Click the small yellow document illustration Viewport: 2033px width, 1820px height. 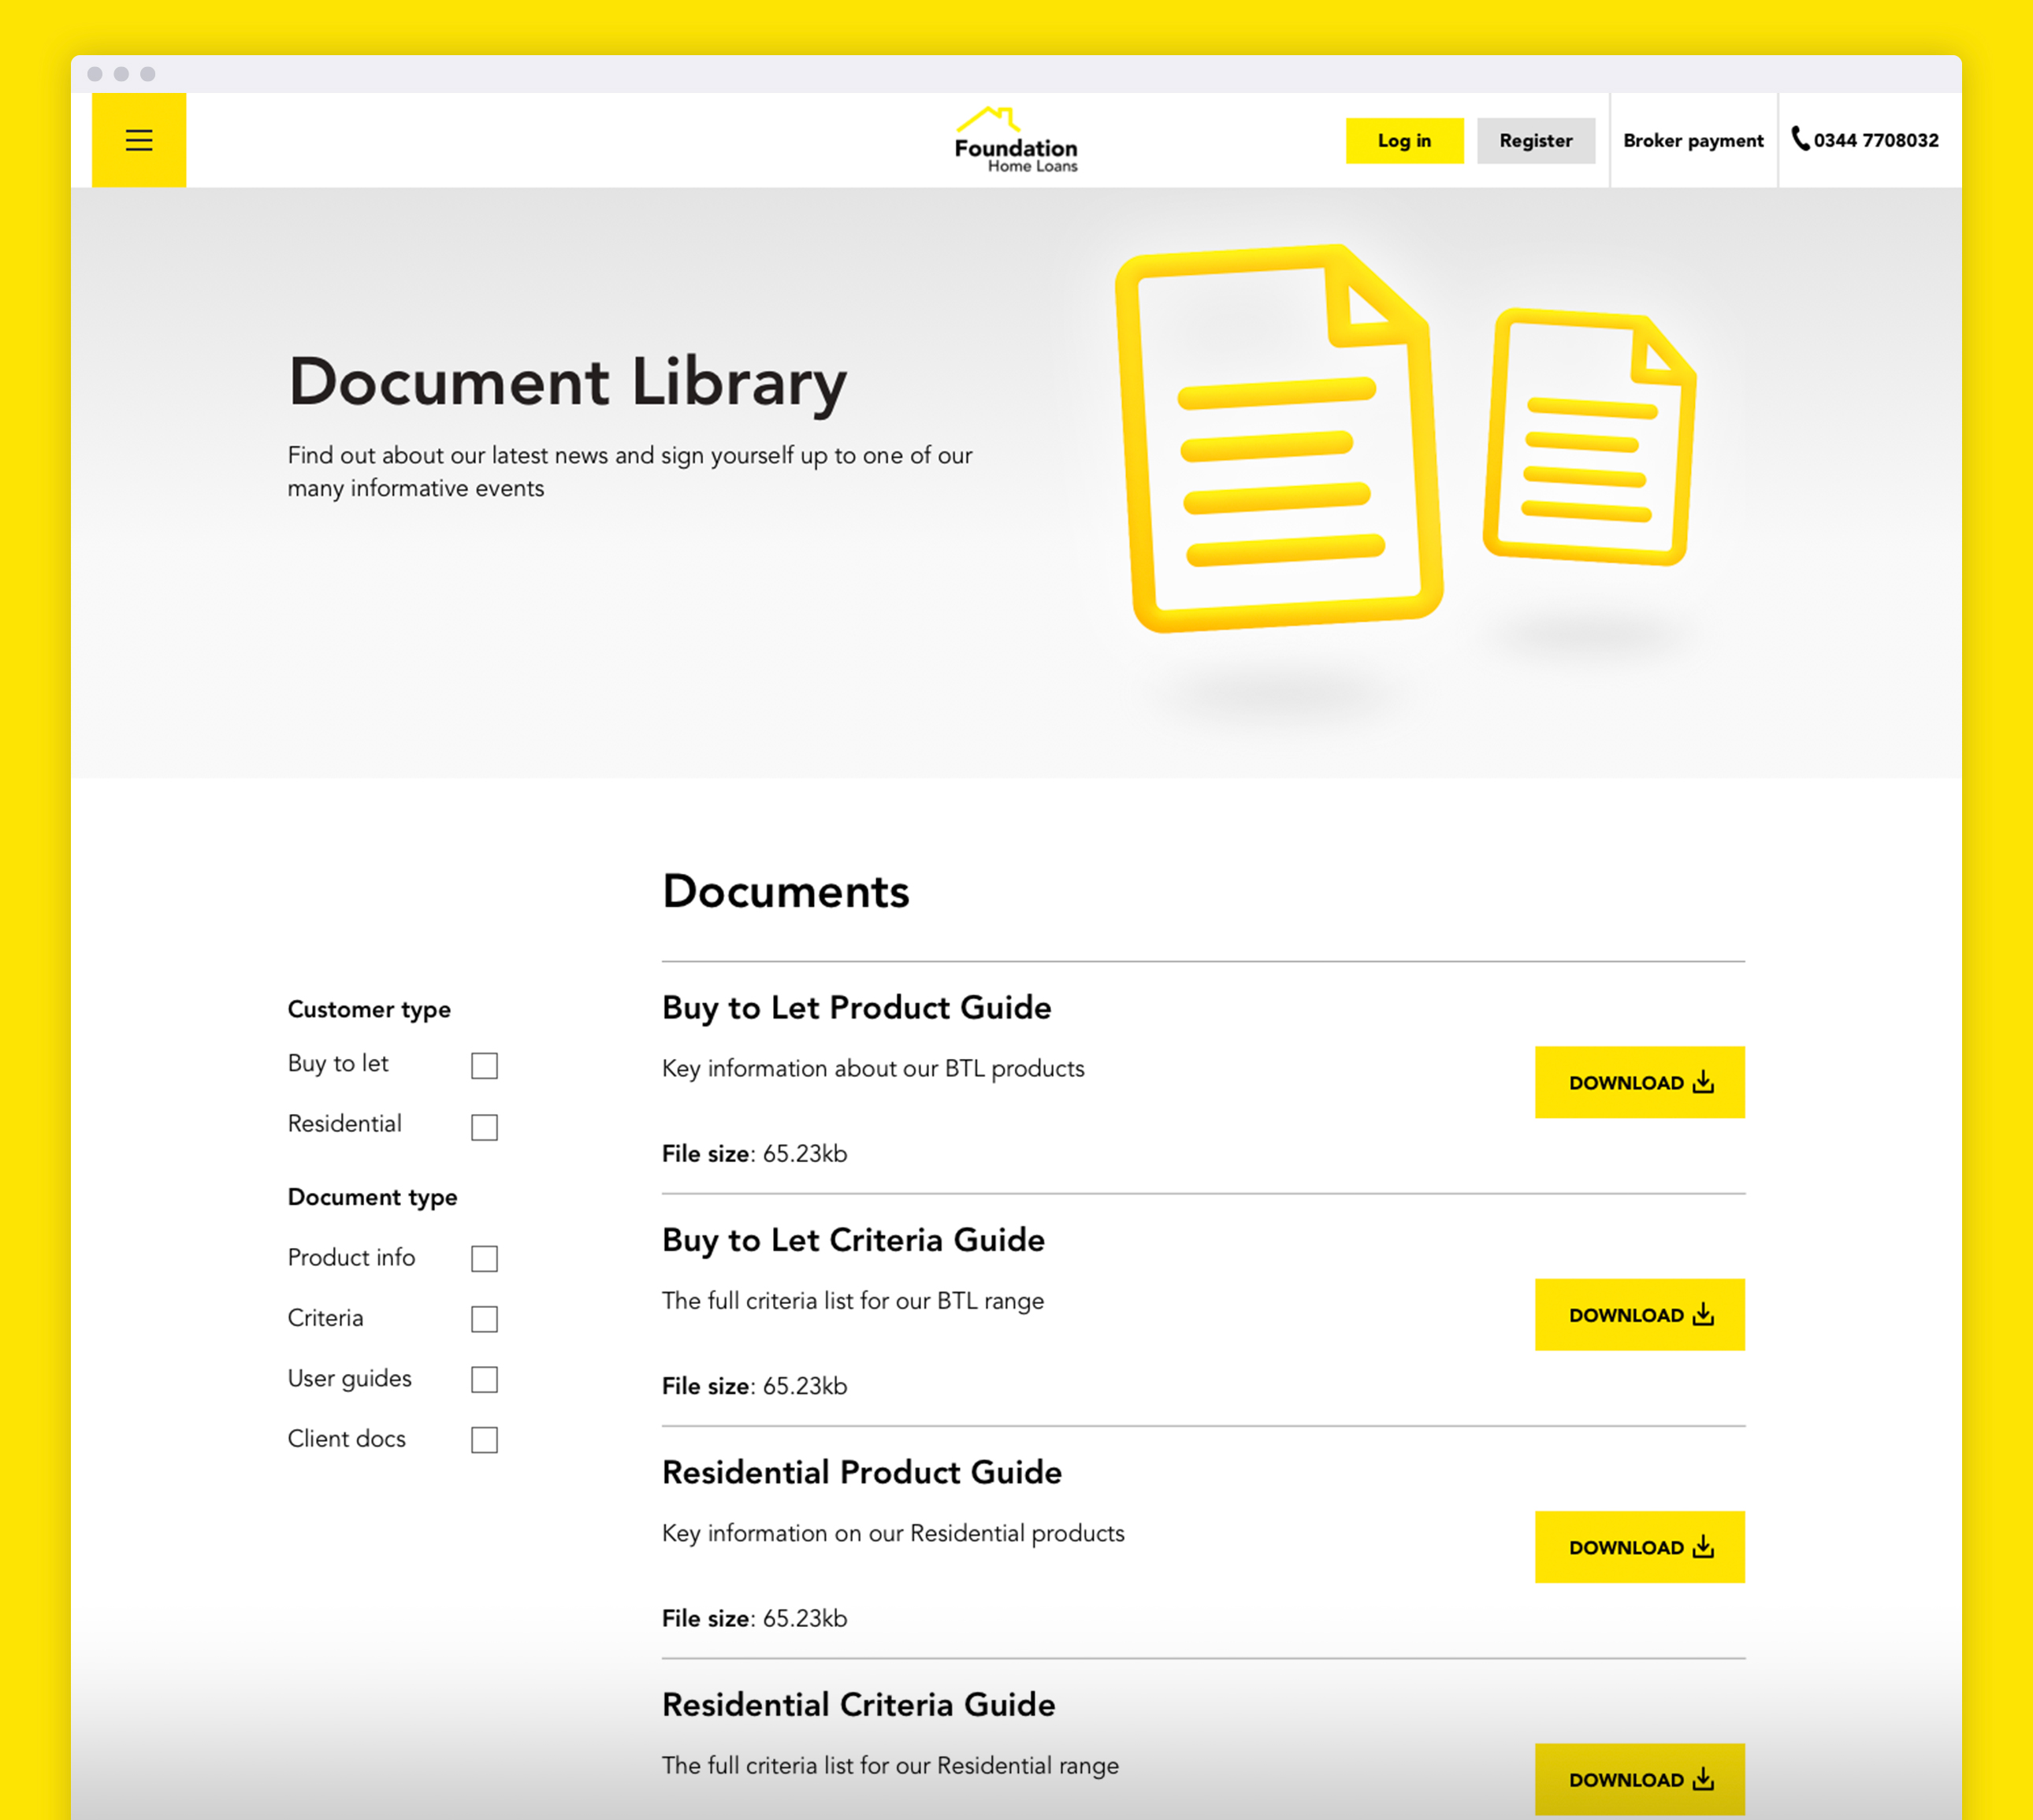pyautogui.click(x=1590, y=437)
